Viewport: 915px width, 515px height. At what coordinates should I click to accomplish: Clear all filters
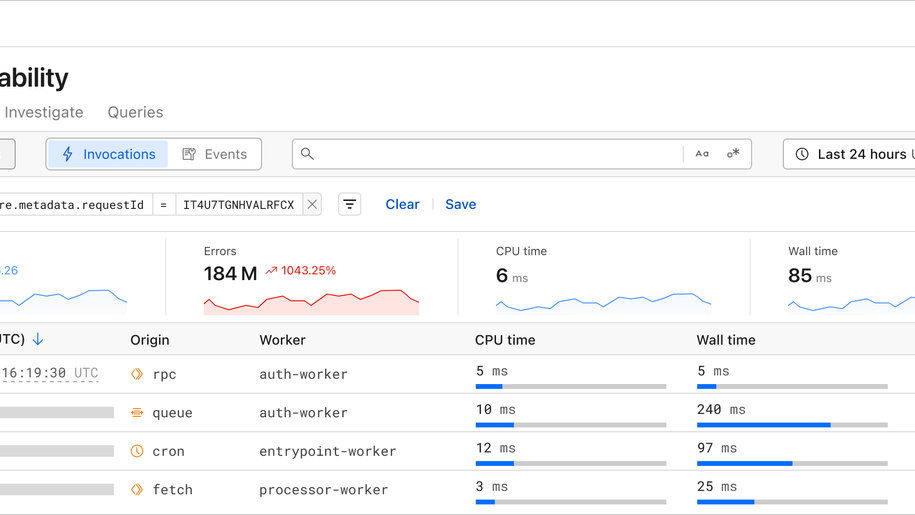pos(402,204)
